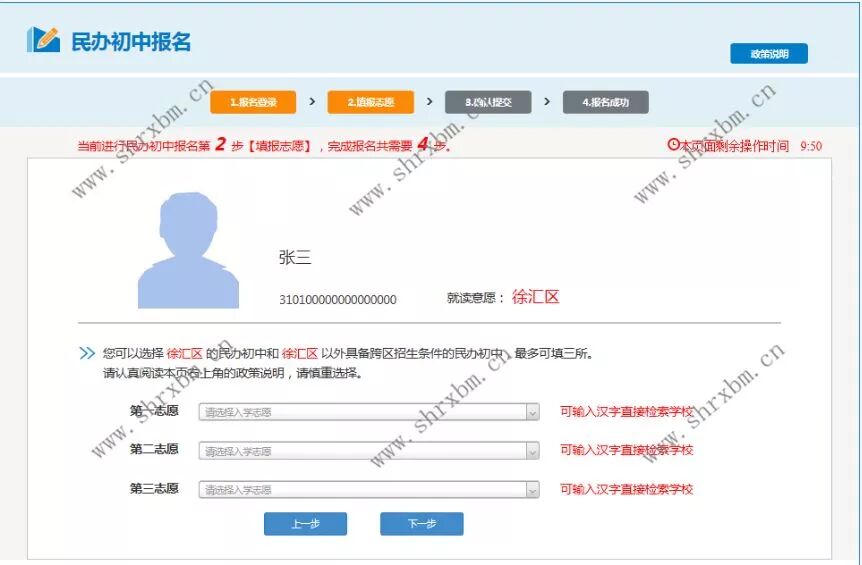Select step 3.确认提交 tab
Screen dimensions: 862x565
488,102
